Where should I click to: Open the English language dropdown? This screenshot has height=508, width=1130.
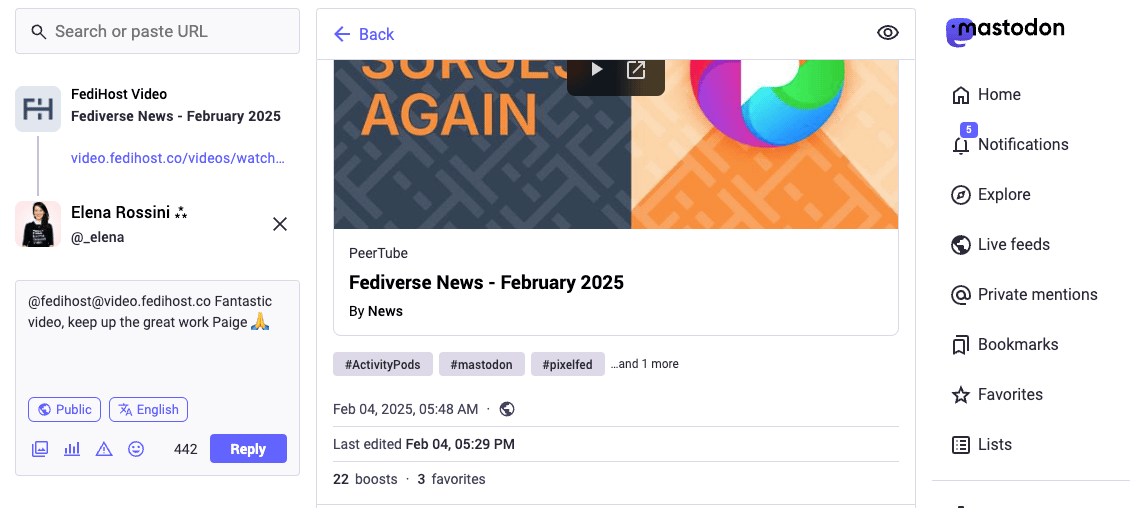pyautogui.click(x=148, y=409)
